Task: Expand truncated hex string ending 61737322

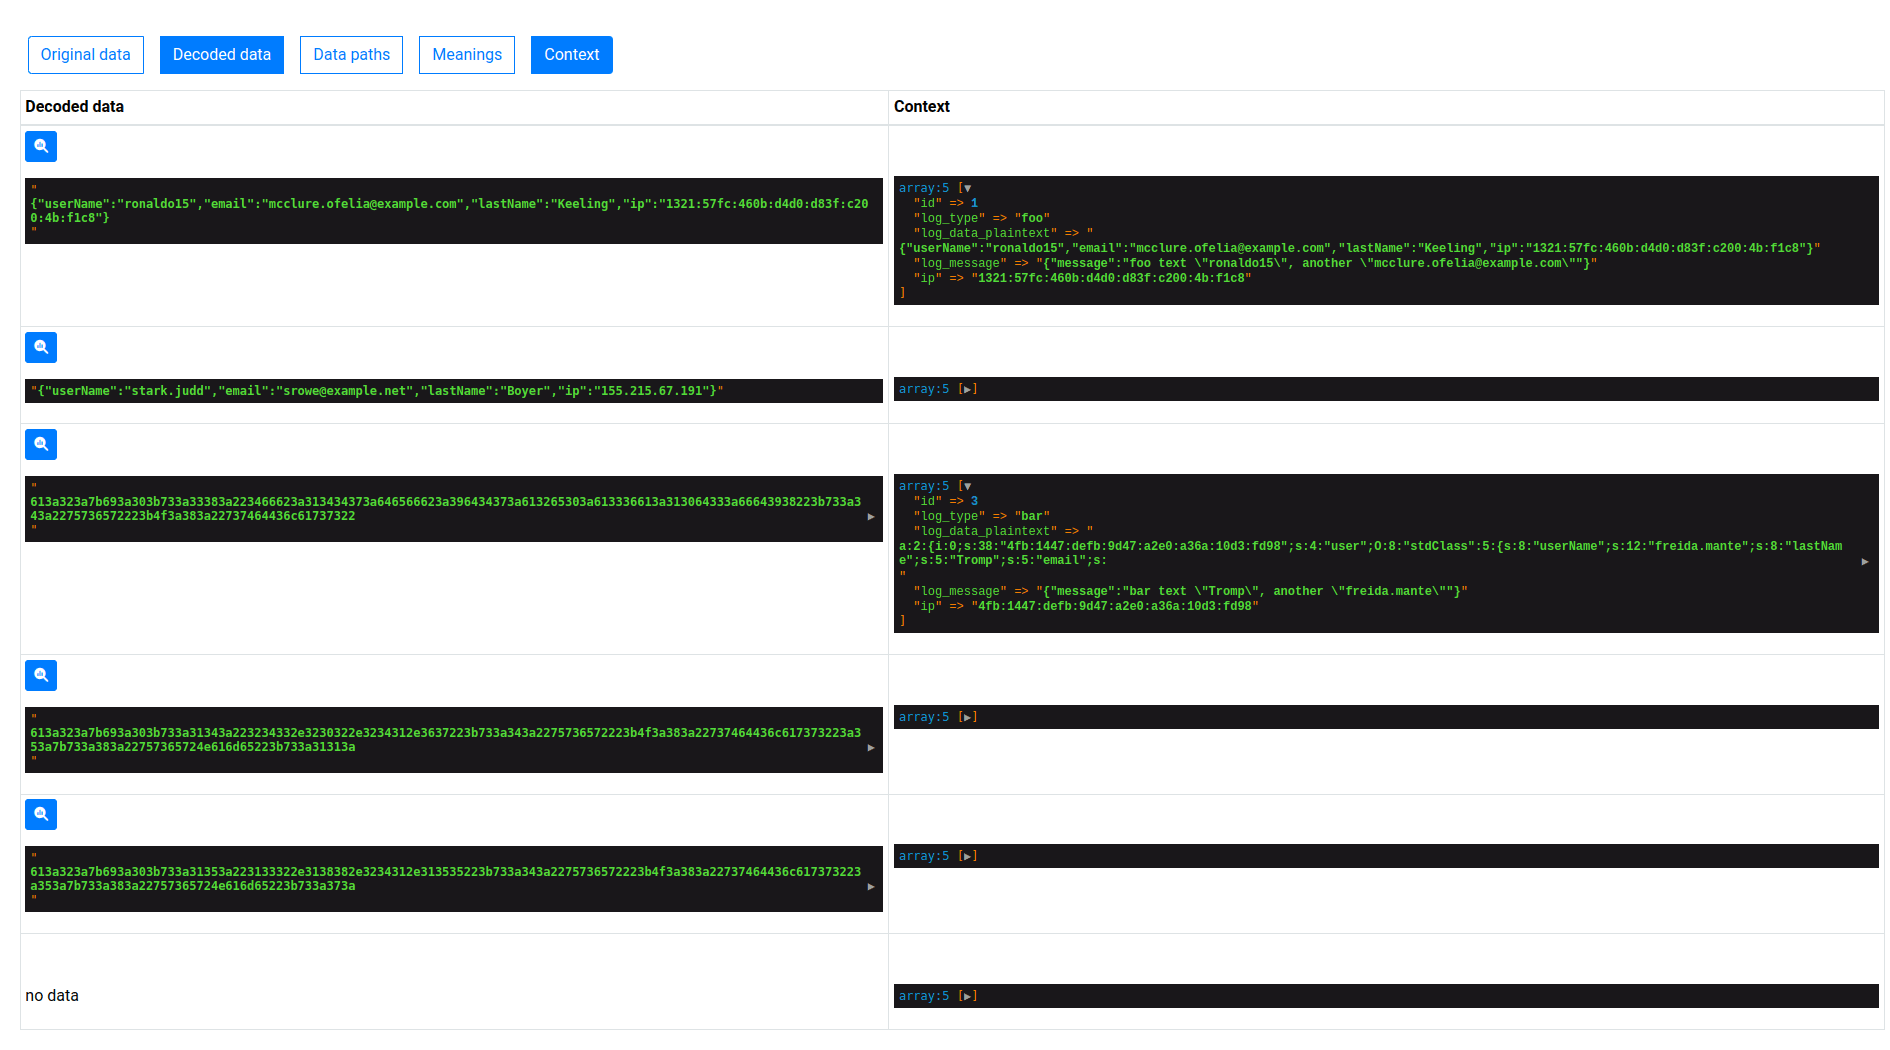Action: [871, 517]
